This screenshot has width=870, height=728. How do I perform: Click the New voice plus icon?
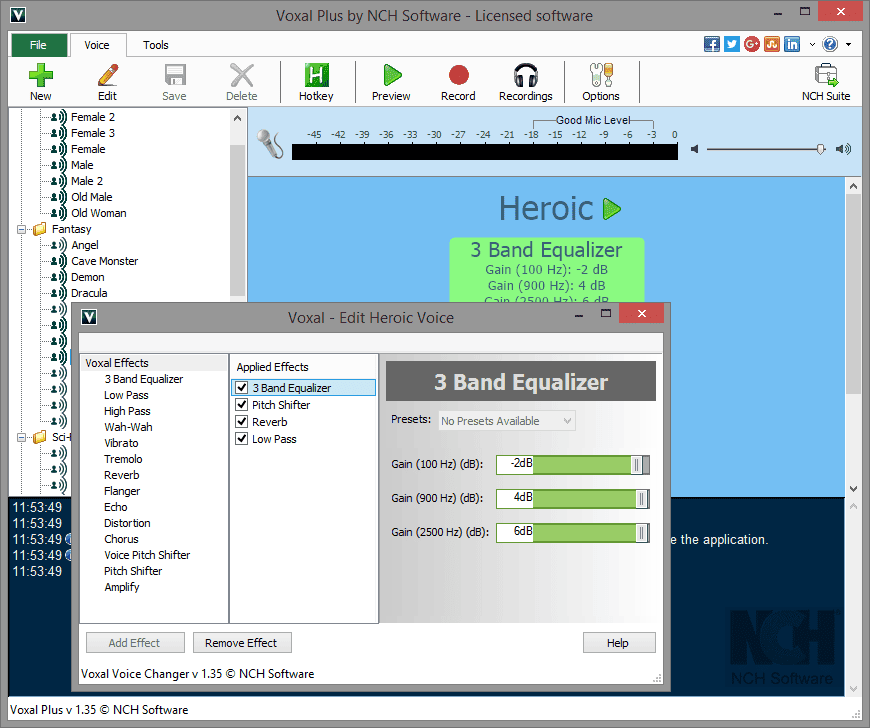point(41,75)
